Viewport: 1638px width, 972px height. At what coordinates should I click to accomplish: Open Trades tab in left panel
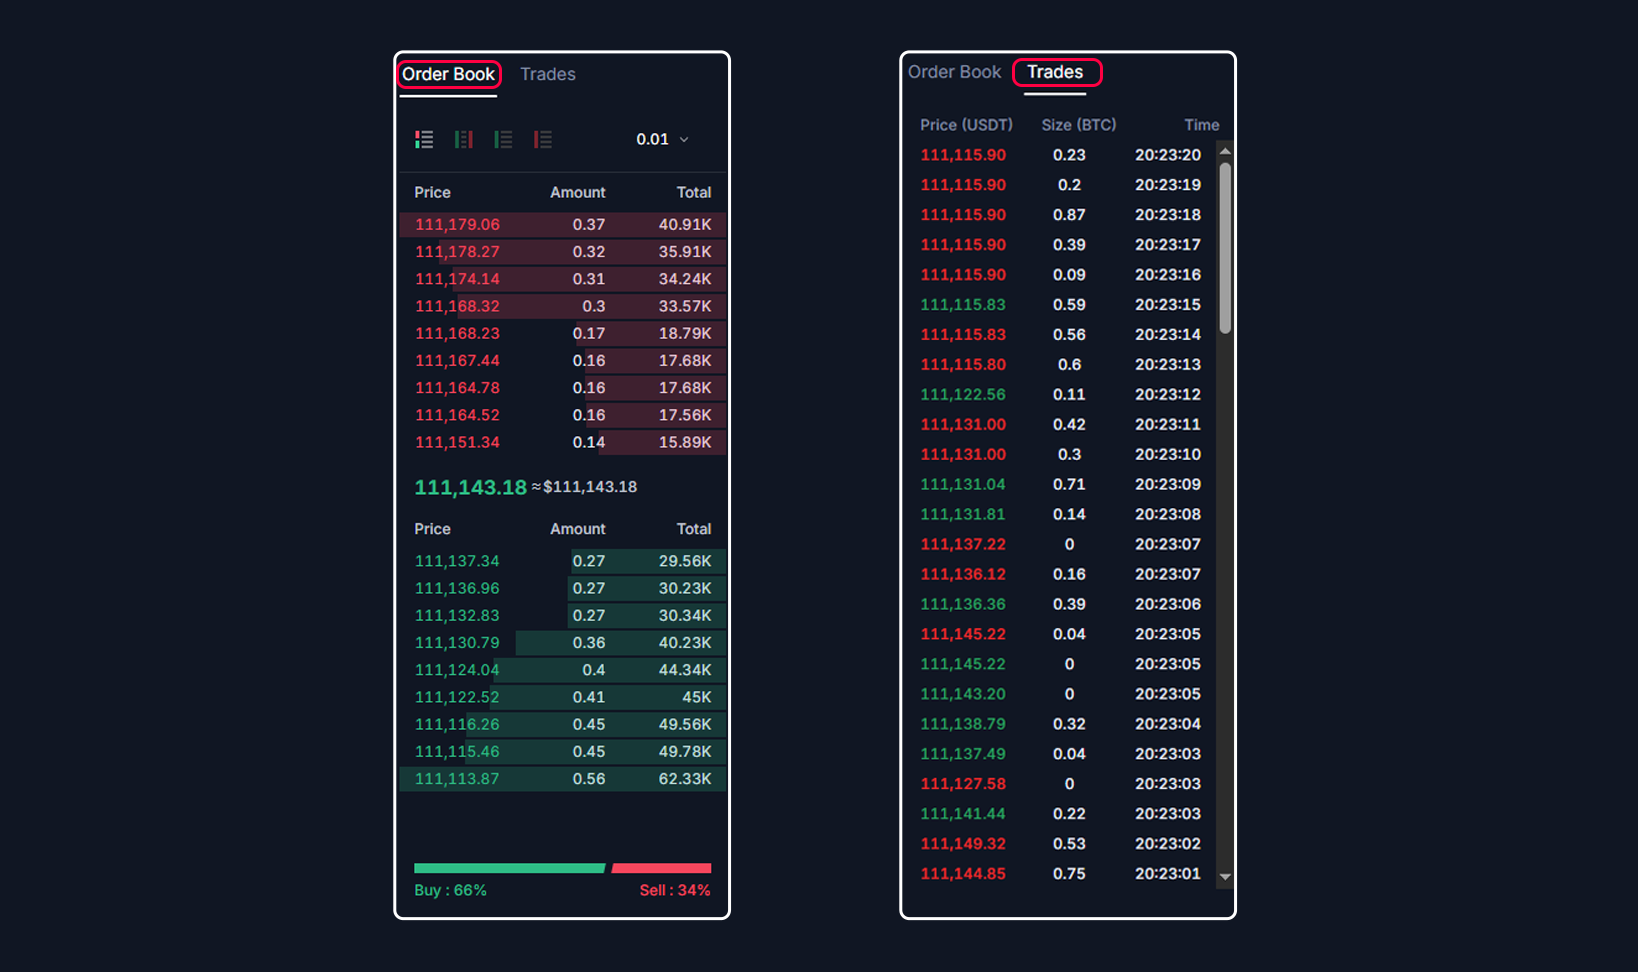[x=548, y=74]
